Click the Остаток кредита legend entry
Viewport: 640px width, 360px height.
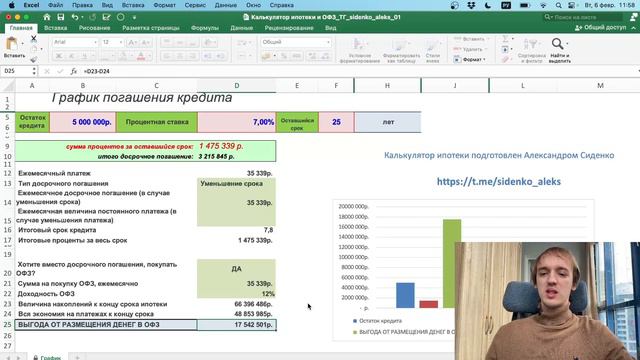[378, 321]
